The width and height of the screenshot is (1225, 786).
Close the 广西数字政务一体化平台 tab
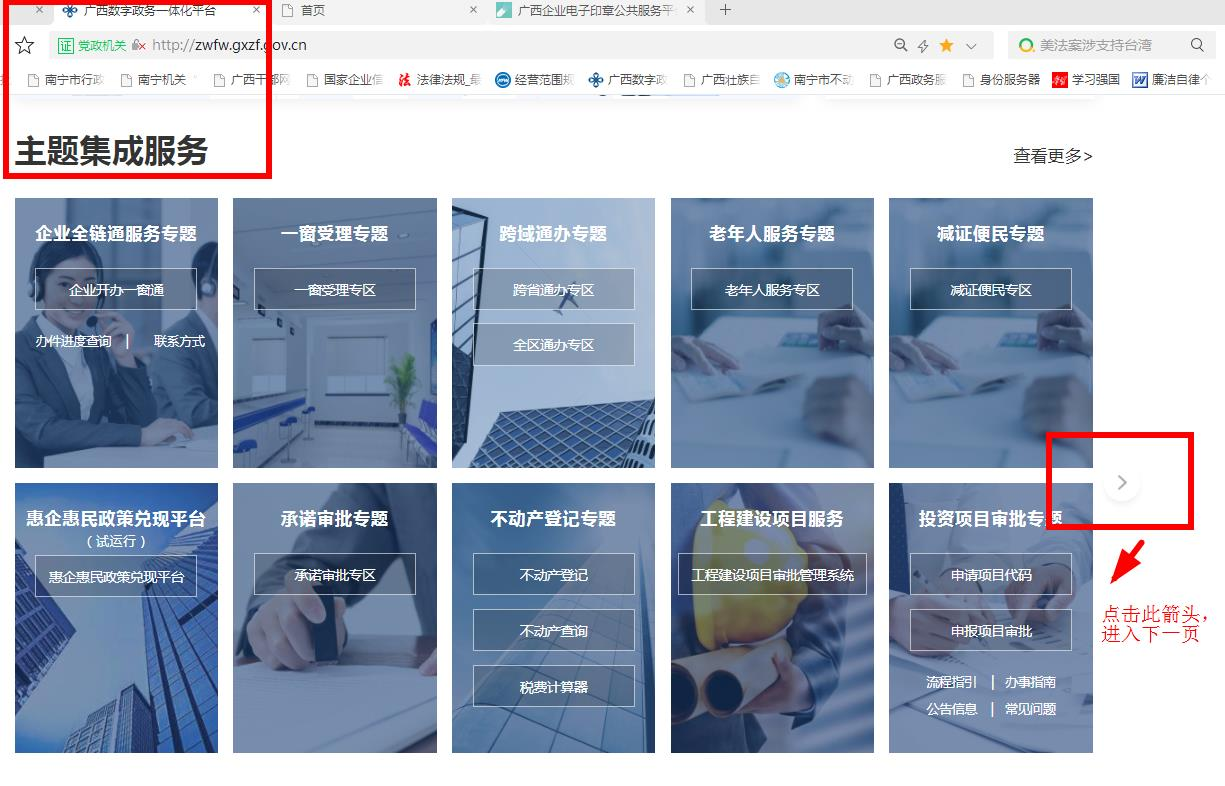click(x=256, y=10)
